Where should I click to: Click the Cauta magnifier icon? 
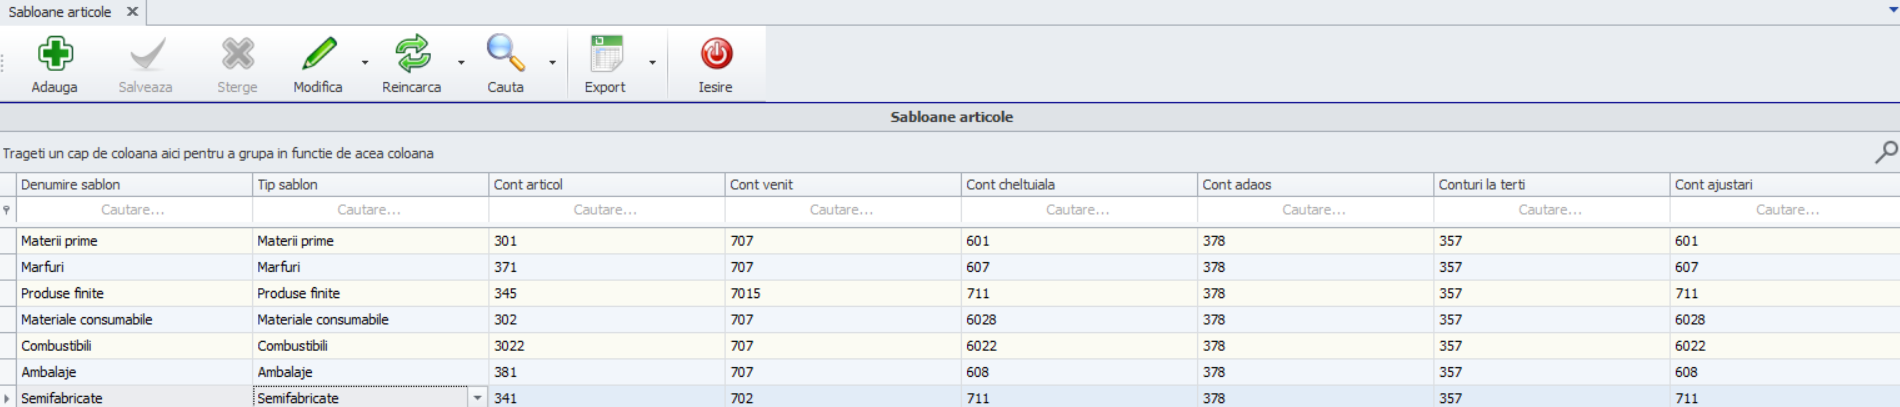(x=505, y=54)
